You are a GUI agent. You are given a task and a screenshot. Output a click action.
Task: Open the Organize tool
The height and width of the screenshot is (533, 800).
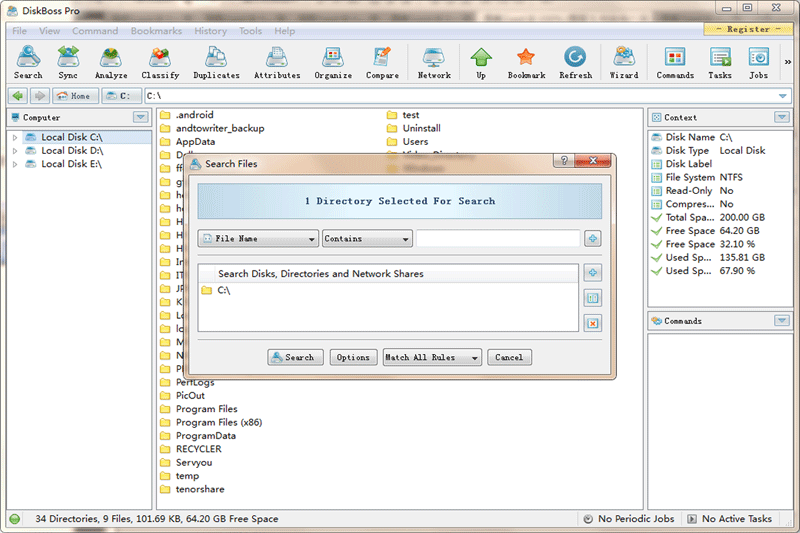pyautogui.click(x=333, y=62)
